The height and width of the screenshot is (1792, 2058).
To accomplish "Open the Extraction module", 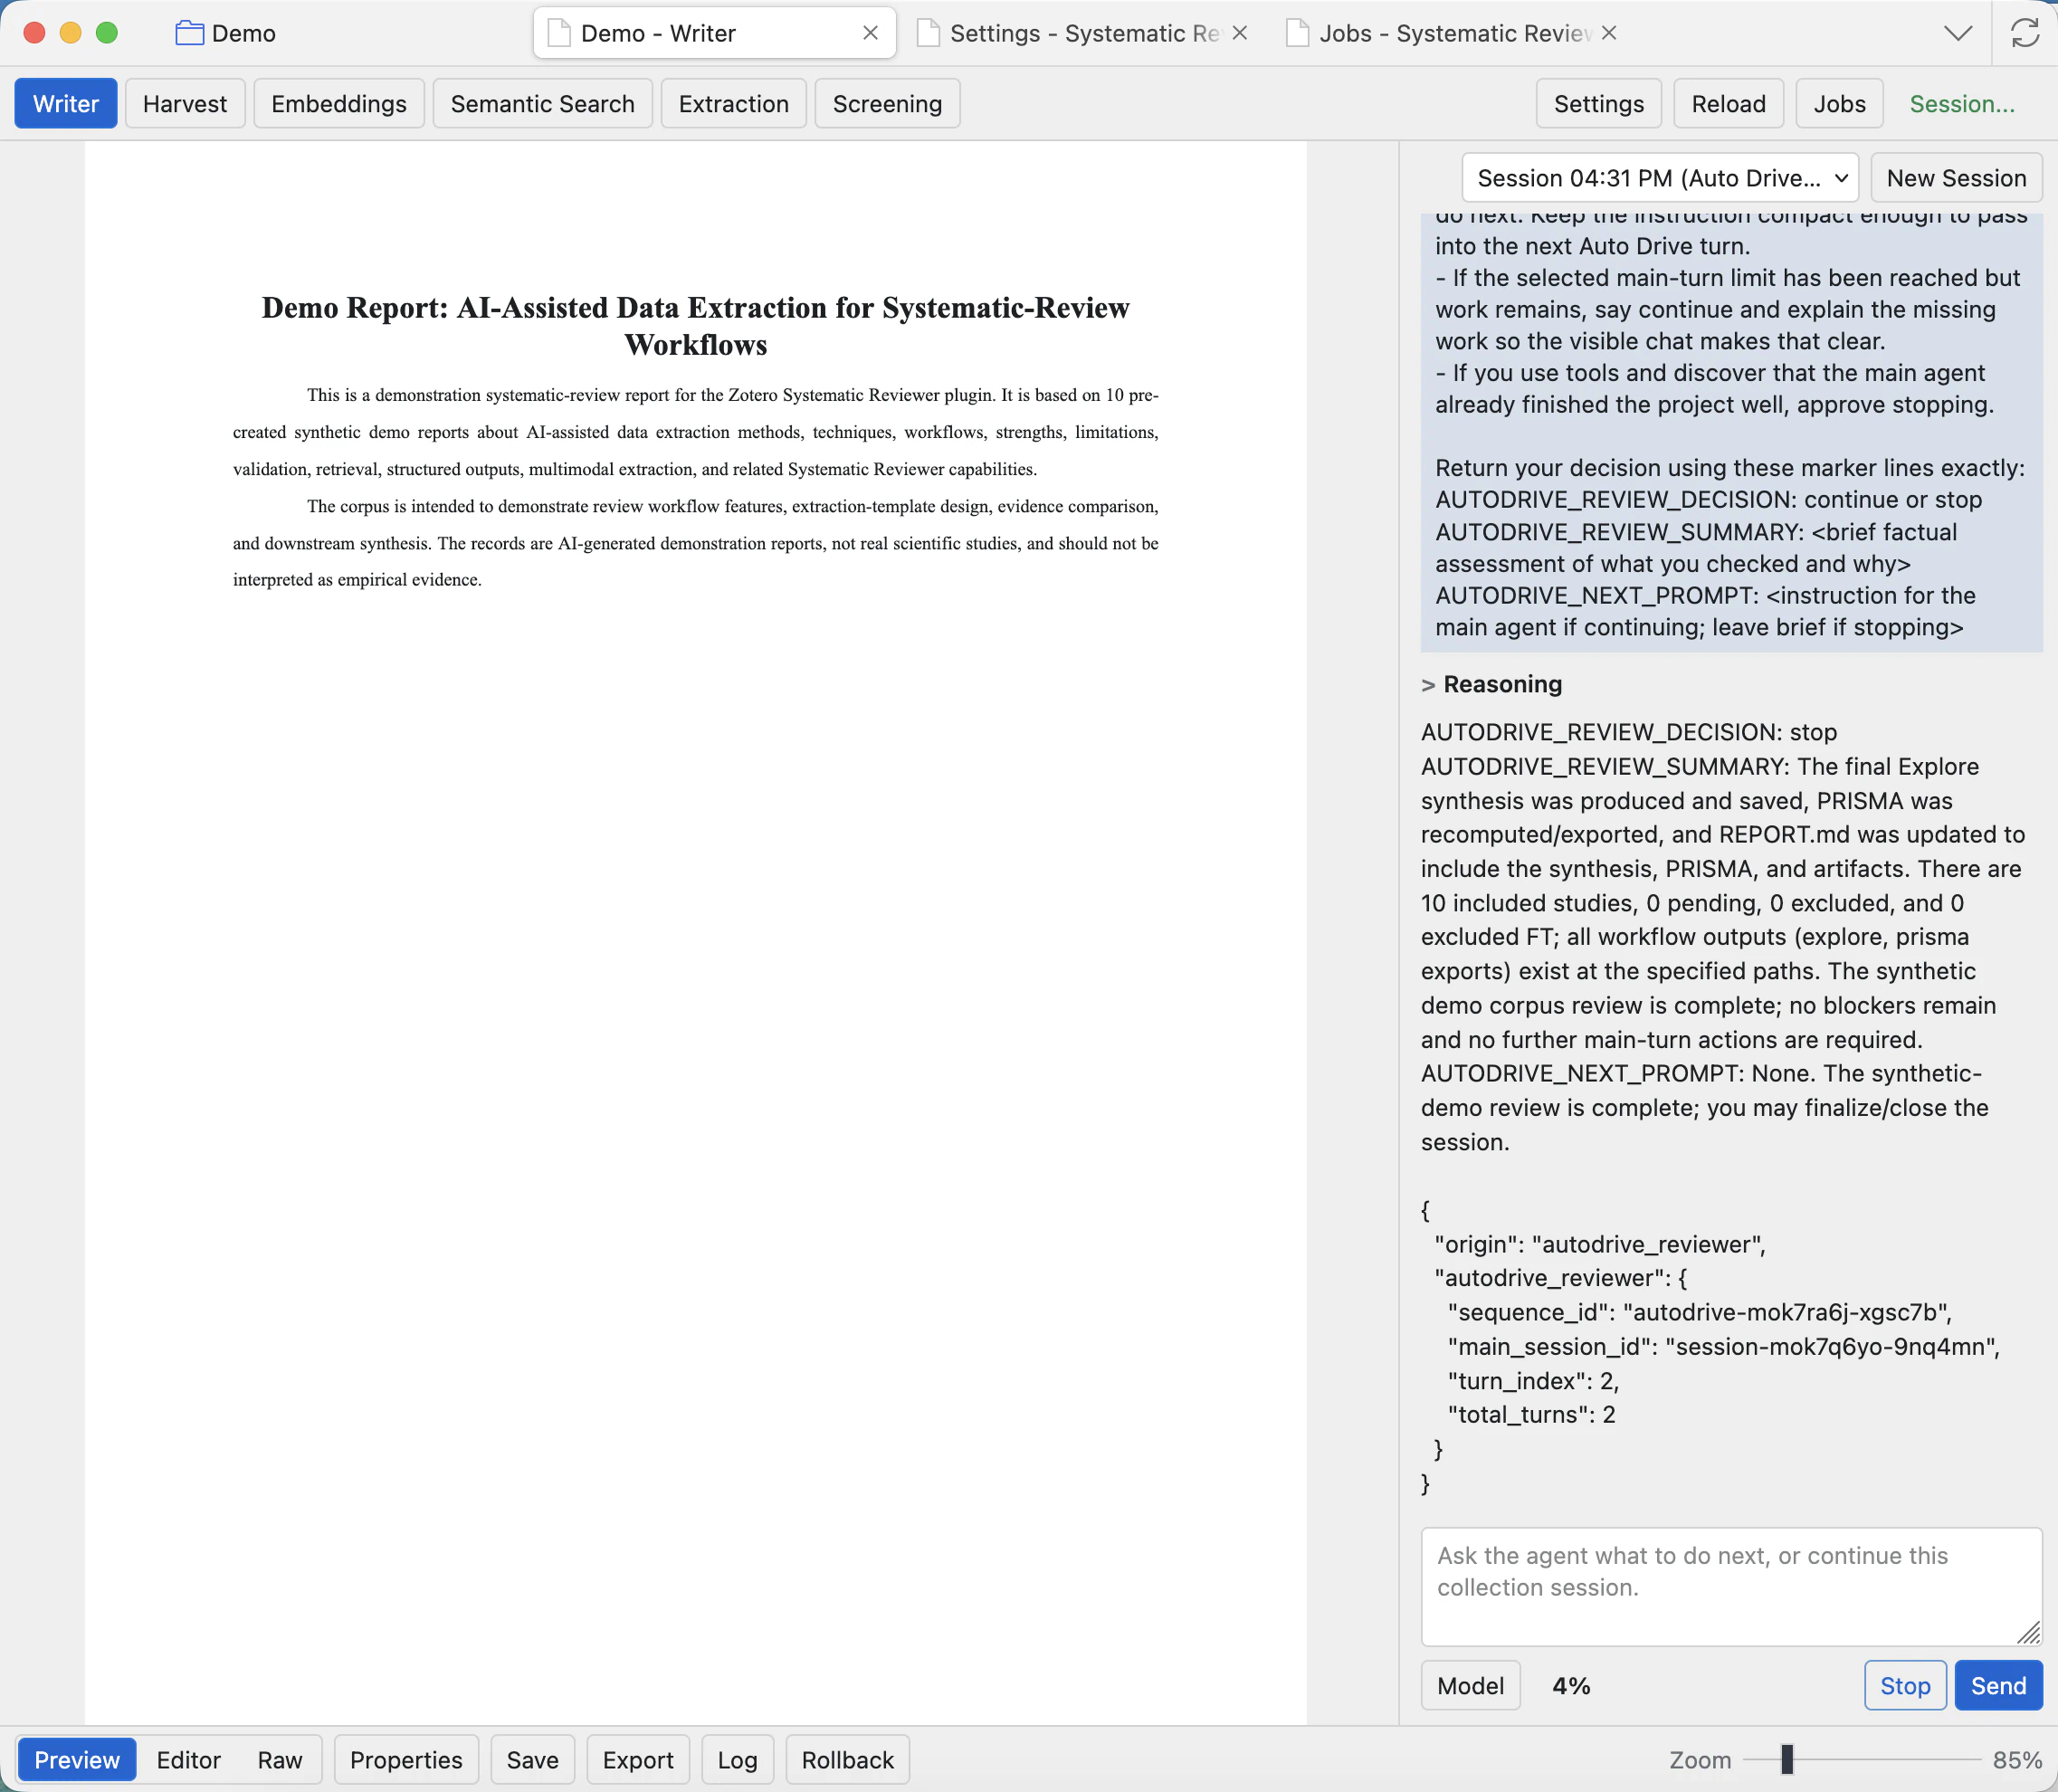I will point(733,103).
